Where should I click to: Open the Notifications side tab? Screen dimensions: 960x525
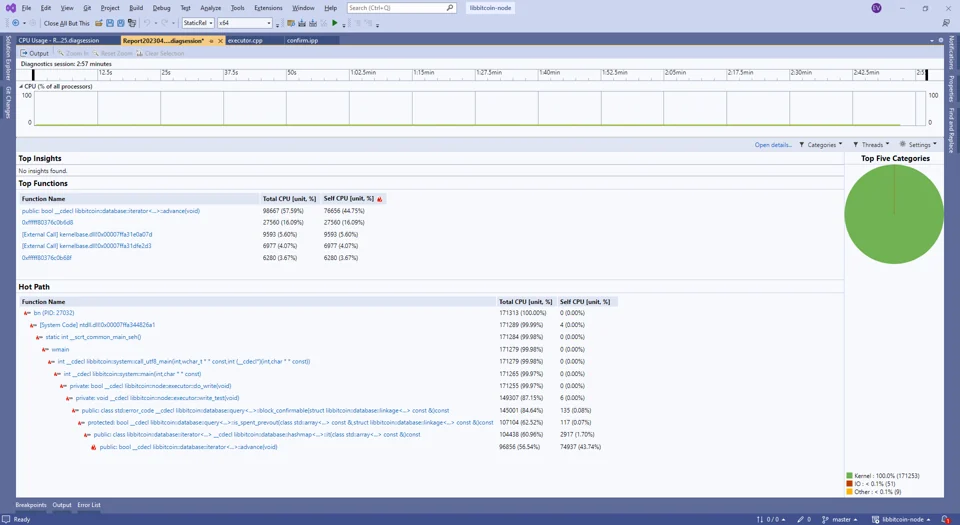pos(951,53)
